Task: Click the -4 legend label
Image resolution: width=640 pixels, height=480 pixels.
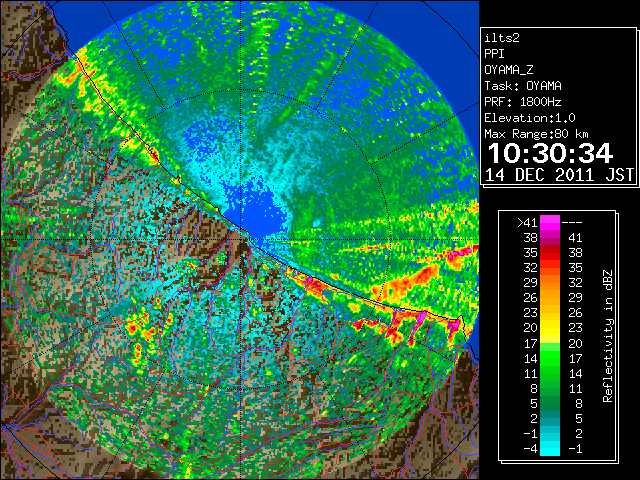Action: tap(530, 449)
